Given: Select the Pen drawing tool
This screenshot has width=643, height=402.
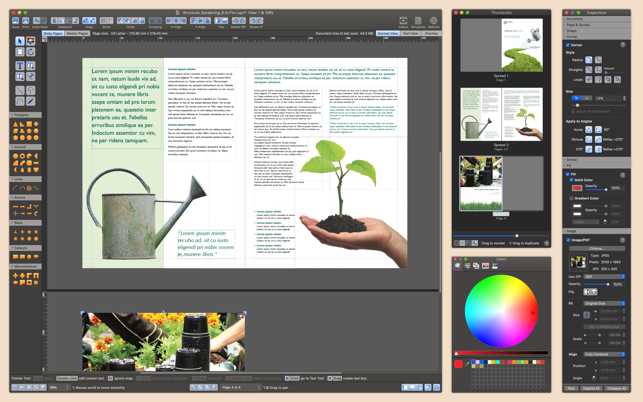Looking at the screenshot, I should tap(31, 101).
